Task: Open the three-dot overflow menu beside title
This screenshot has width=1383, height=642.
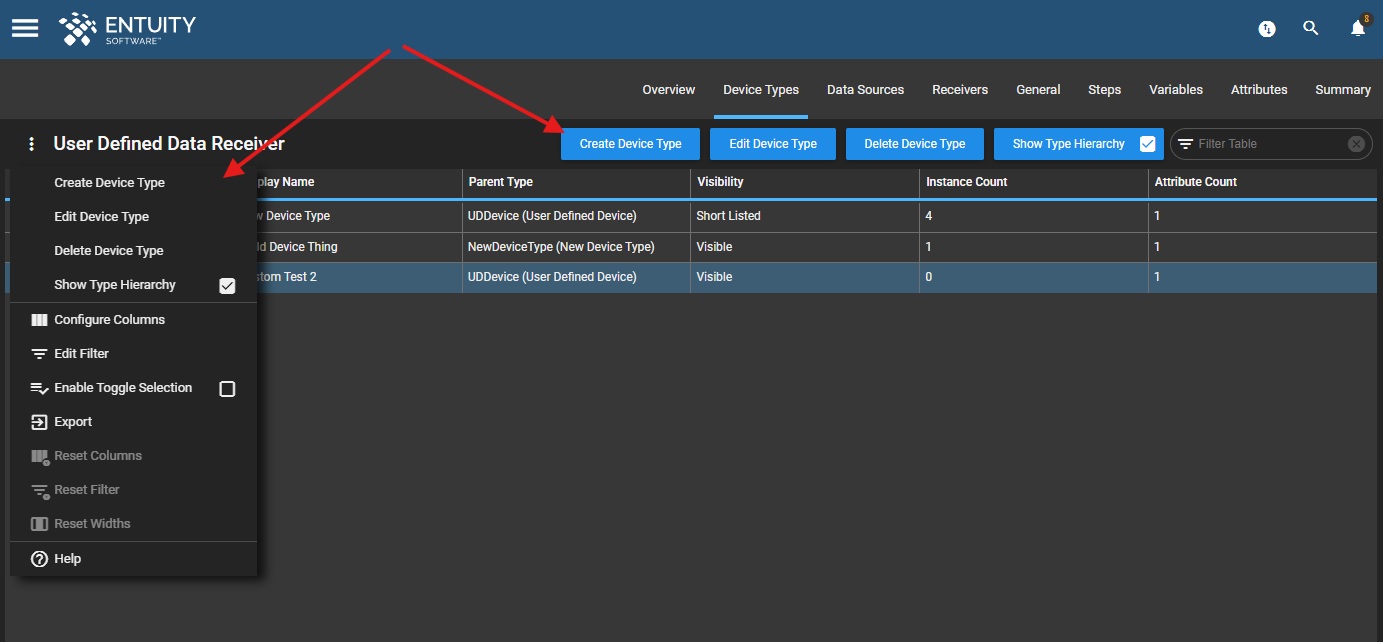Action: click(x=32, y=144)
